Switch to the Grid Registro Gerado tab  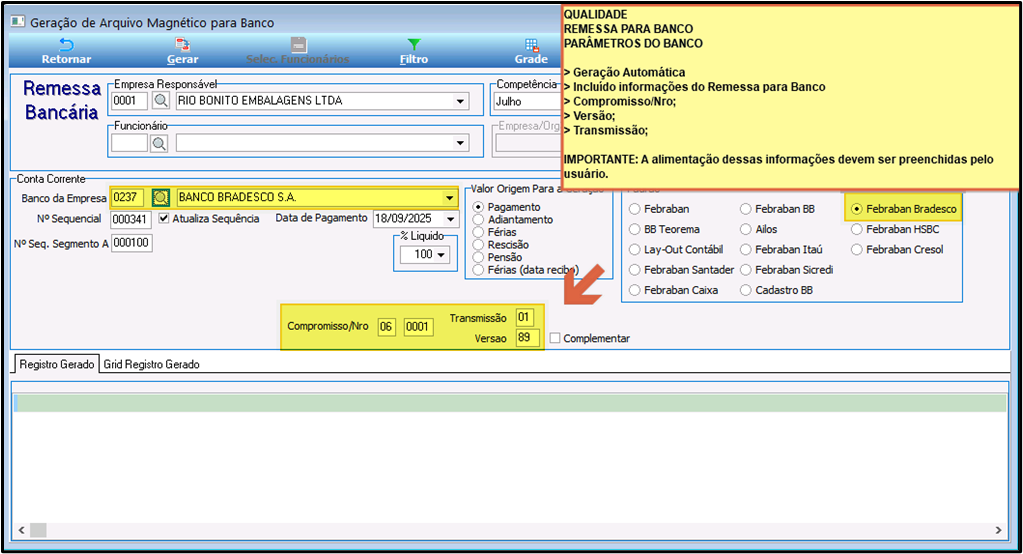click(x=151, y=364)
